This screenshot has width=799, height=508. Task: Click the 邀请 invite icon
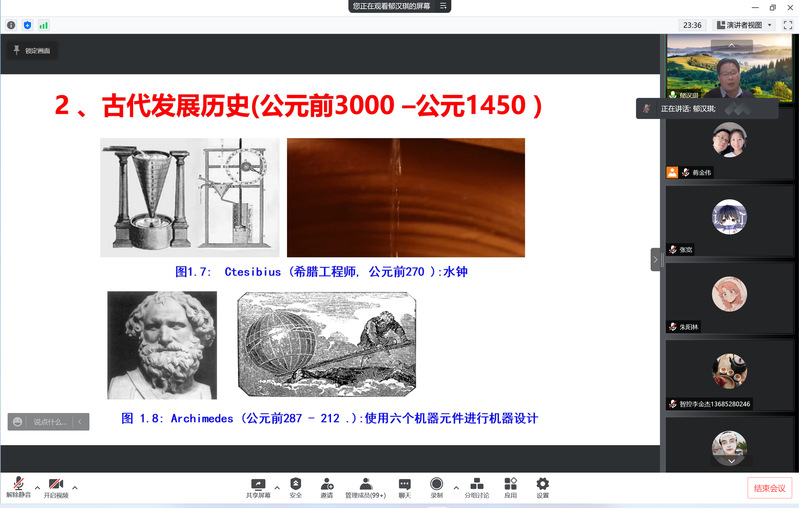tap(327, 486)
